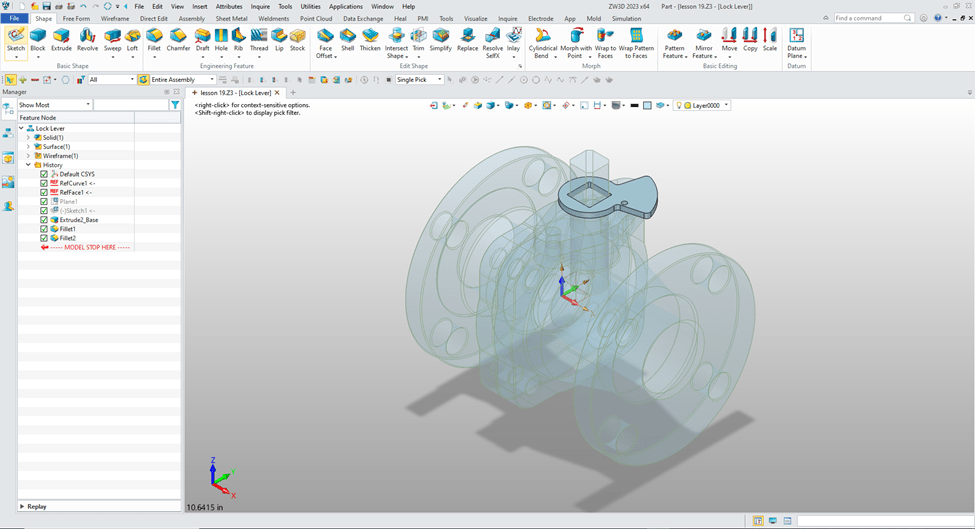The width and height of the screenshot is (975, 529).
Task: Uncheck the Extrude2_Base feature checkbox
Action: [44, 220]
